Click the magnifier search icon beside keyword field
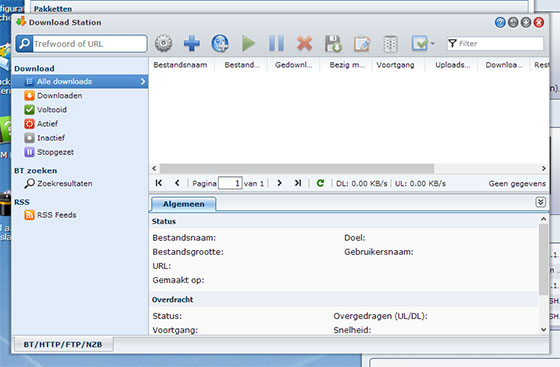 click(24, 44)
